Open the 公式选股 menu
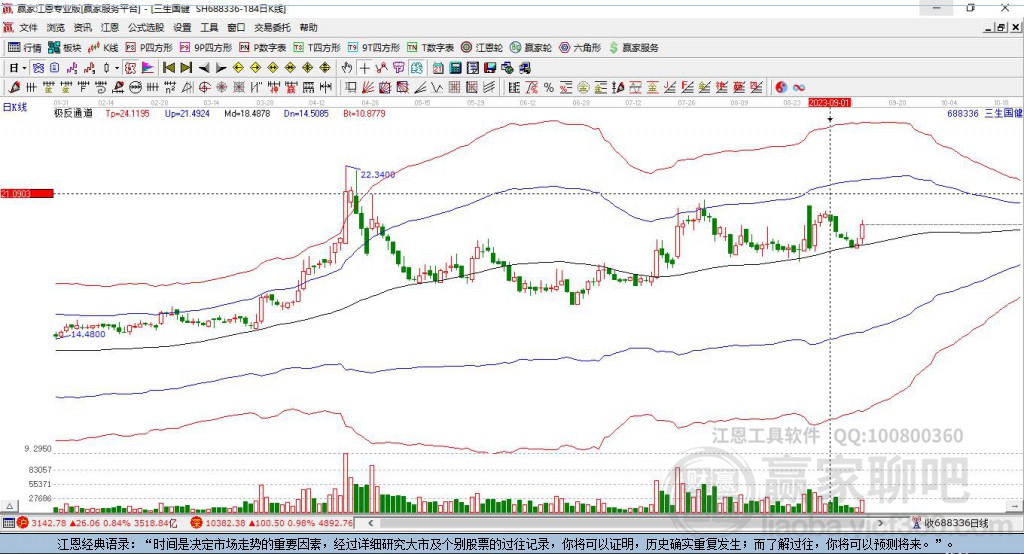This screenshot has height=554, width=1024. [x=146, y=27]
